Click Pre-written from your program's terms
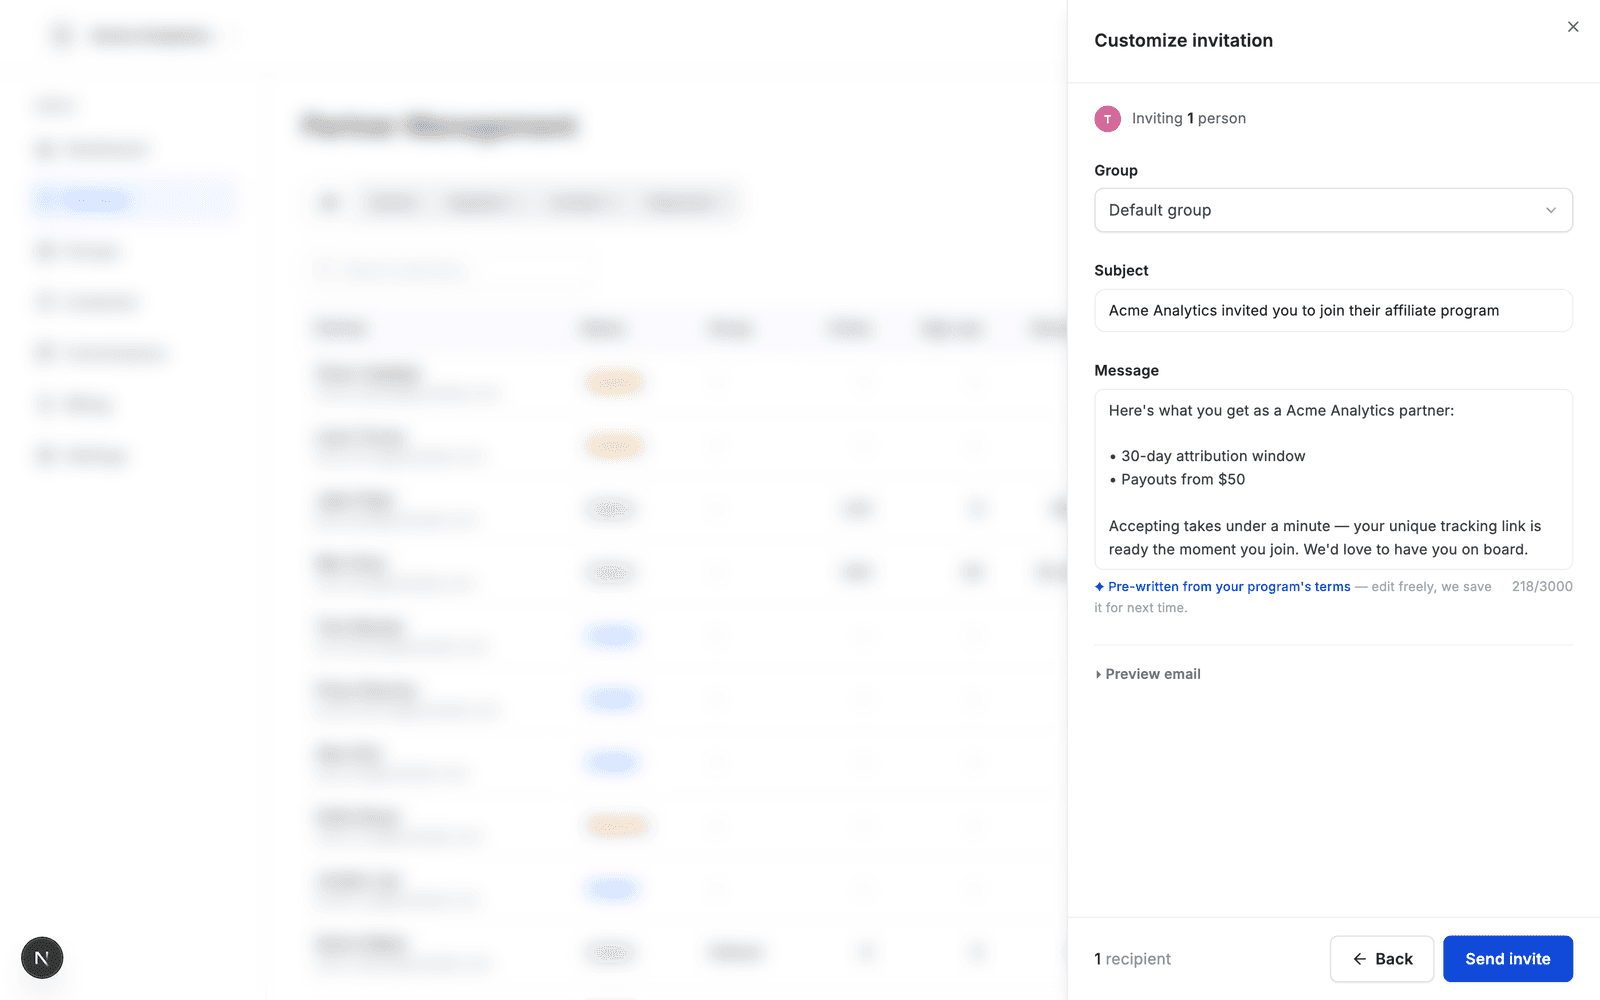 (x=1229, y=587)
